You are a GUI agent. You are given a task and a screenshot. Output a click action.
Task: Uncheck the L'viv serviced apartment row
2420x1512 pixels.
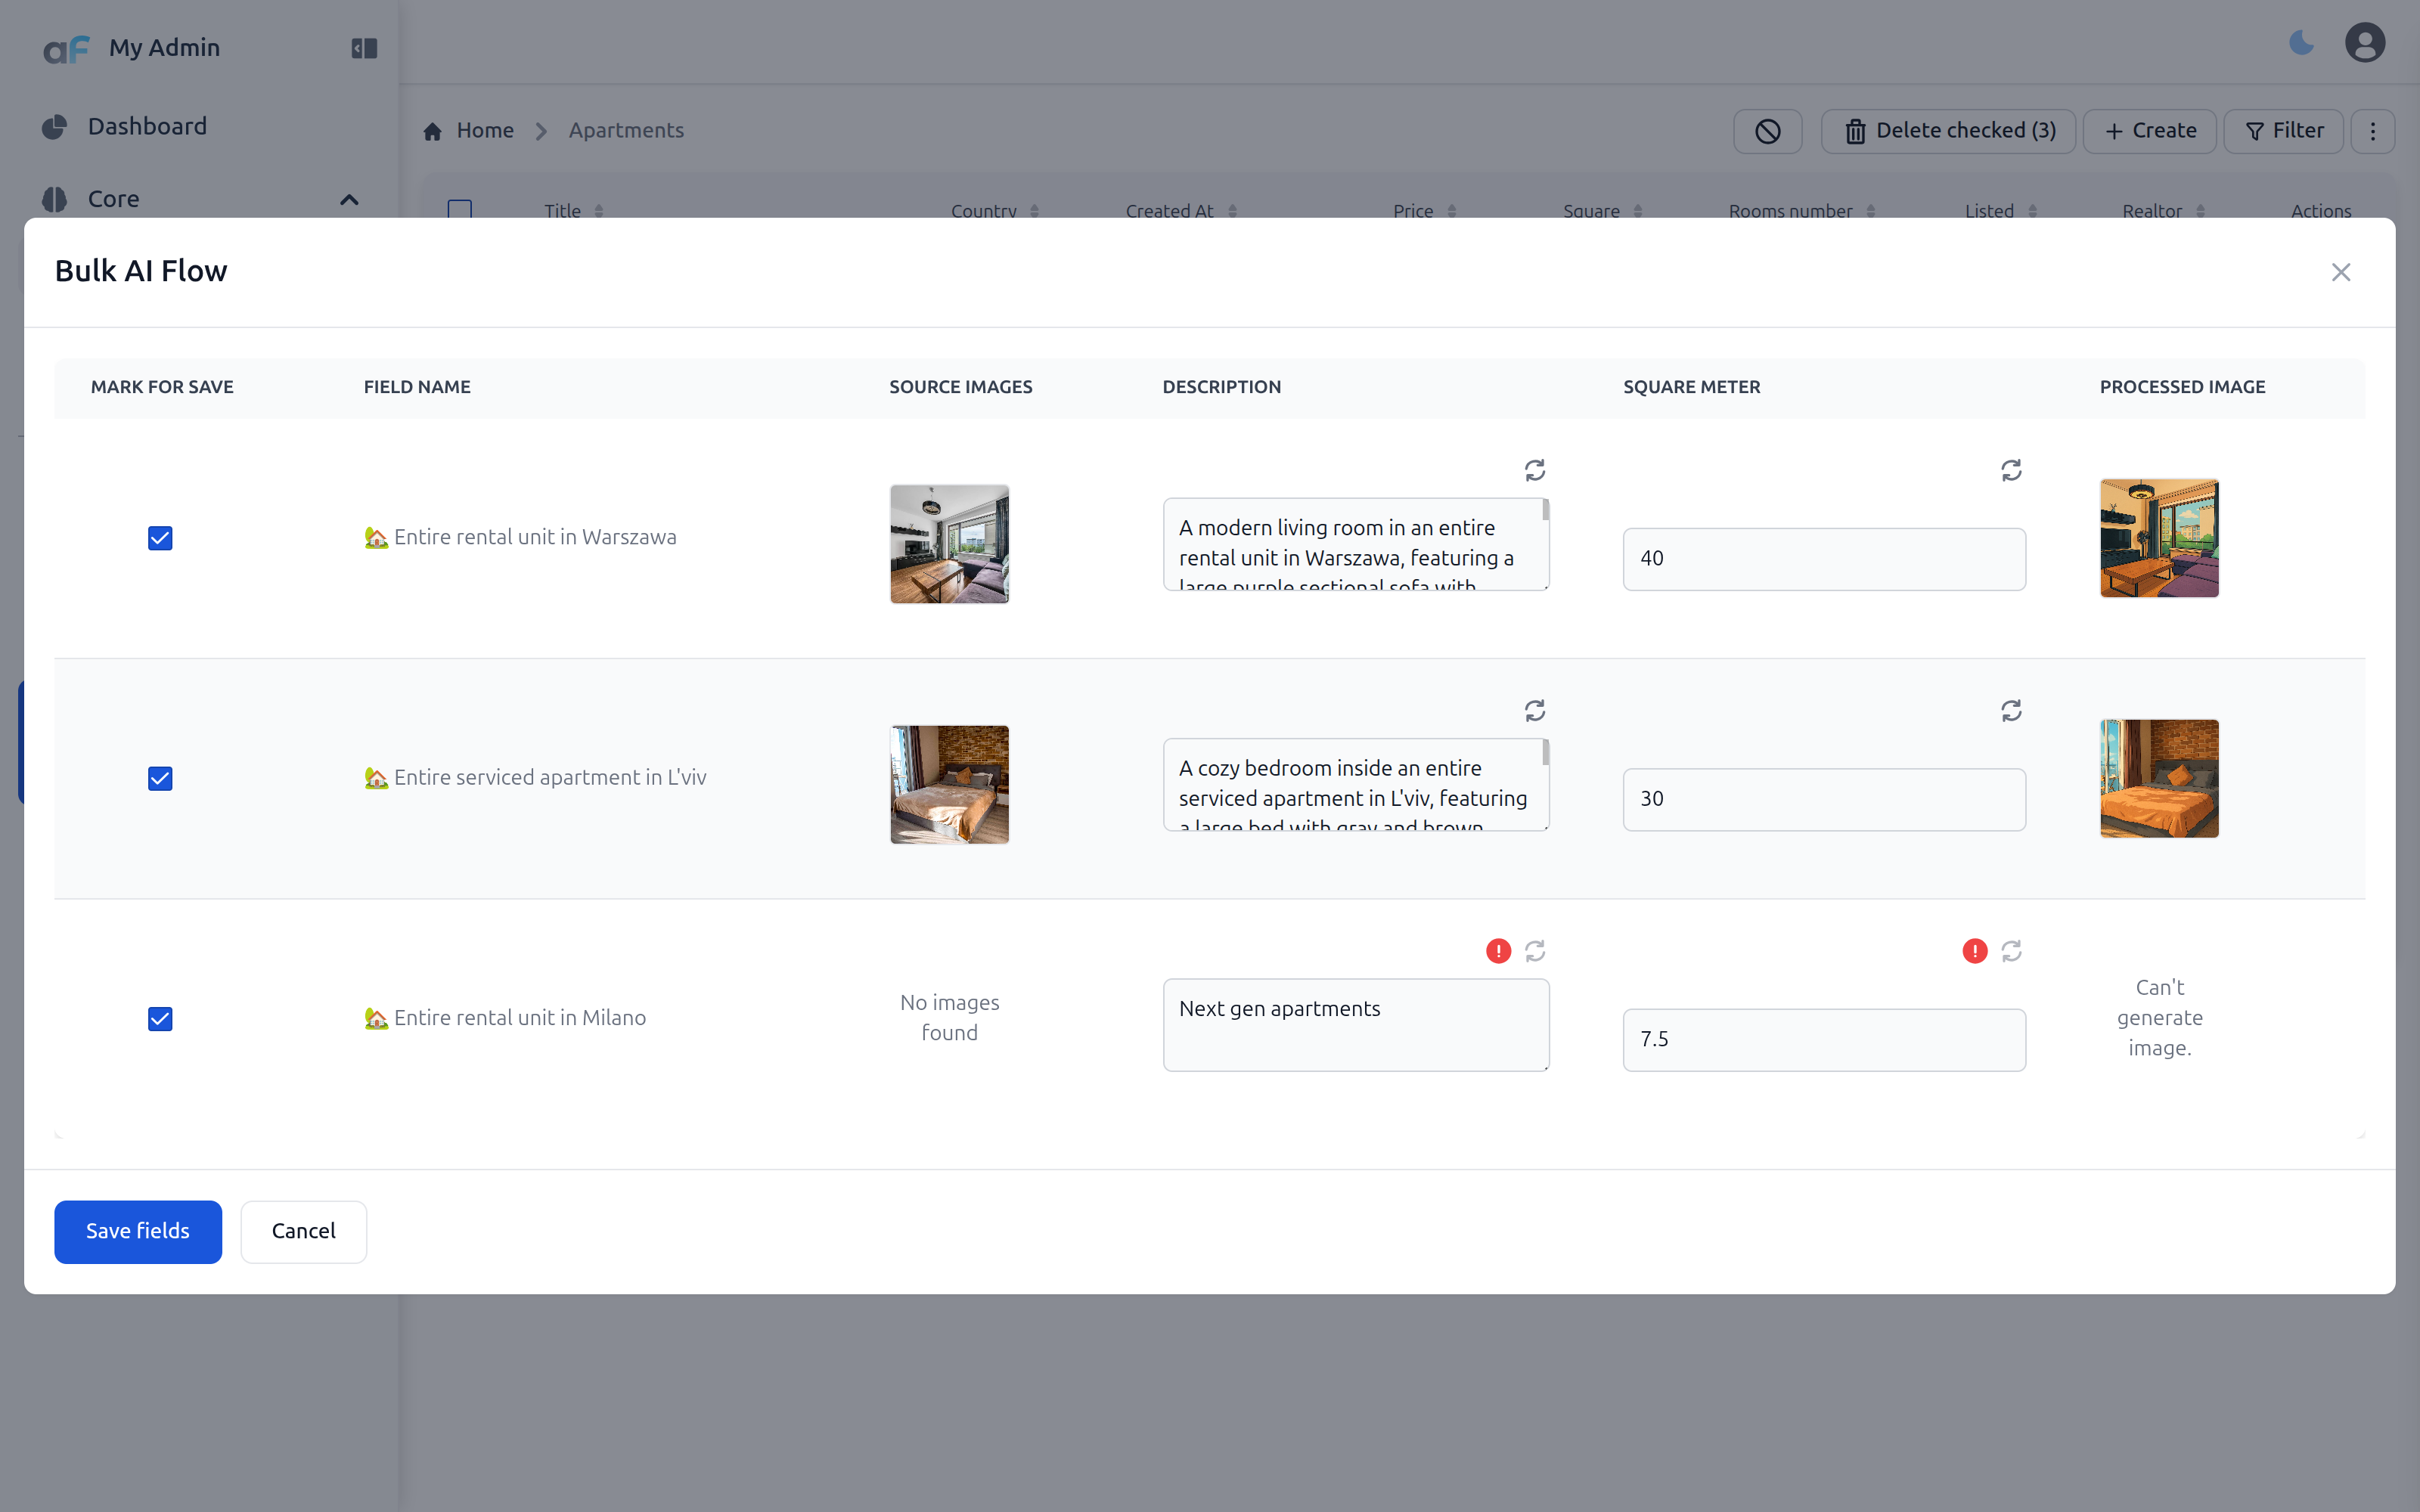160,778
